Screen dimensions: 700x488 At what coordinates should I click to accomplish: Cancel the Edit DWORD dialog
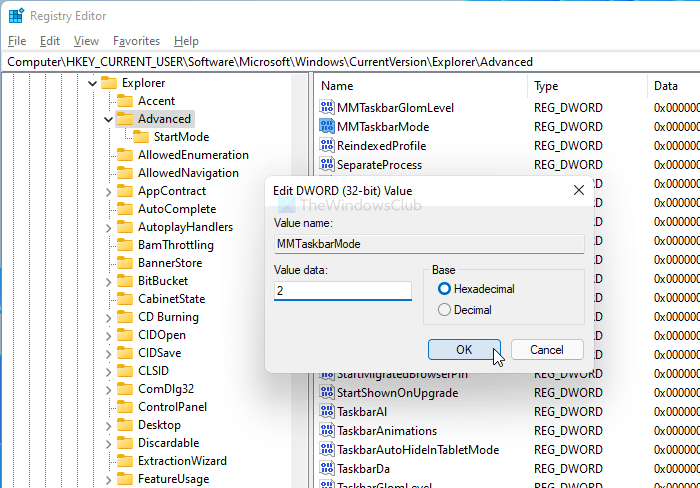547,350
